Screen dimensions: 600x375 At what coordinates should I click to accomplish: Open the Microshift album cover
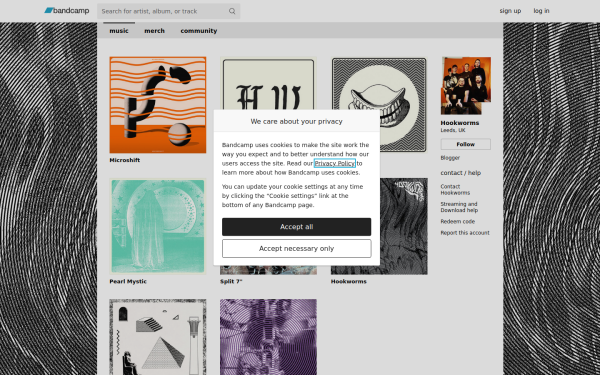158,105
